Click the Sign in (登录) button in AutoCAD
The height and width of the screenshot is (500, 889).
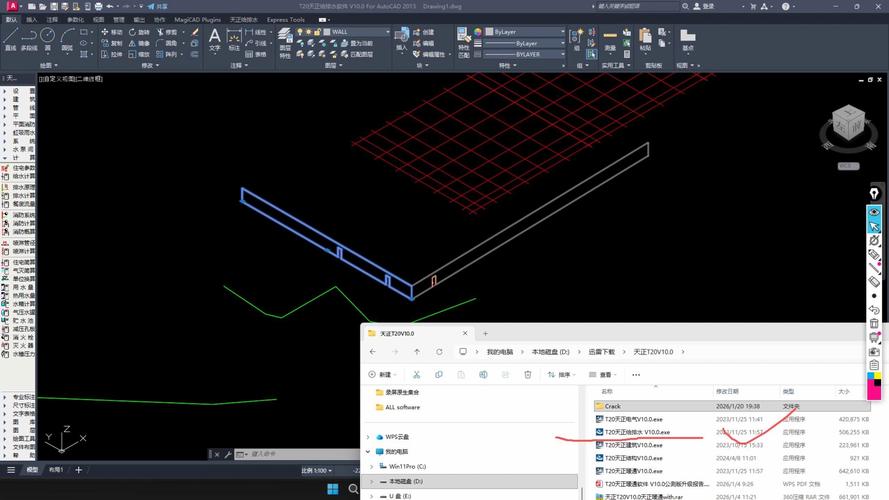tap(704, 6)
